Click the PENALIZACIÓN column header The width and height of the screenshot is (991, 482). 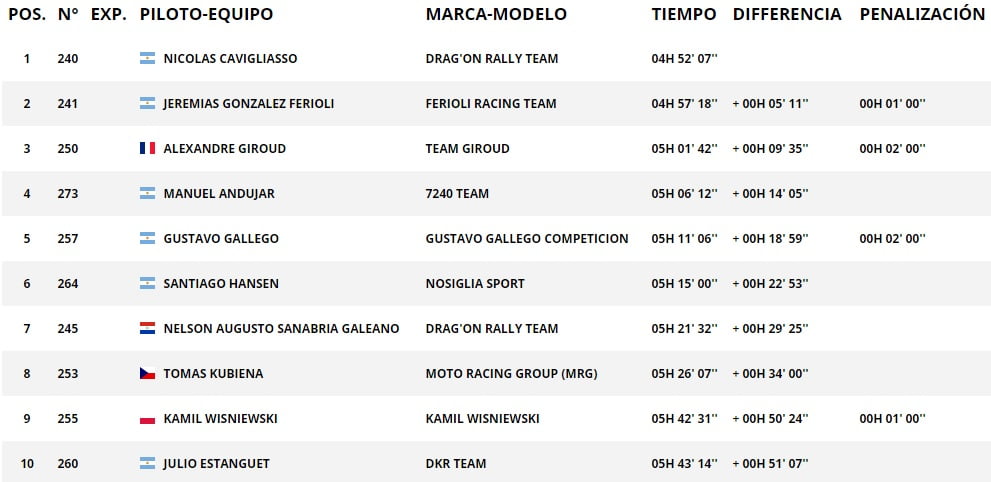922,15
